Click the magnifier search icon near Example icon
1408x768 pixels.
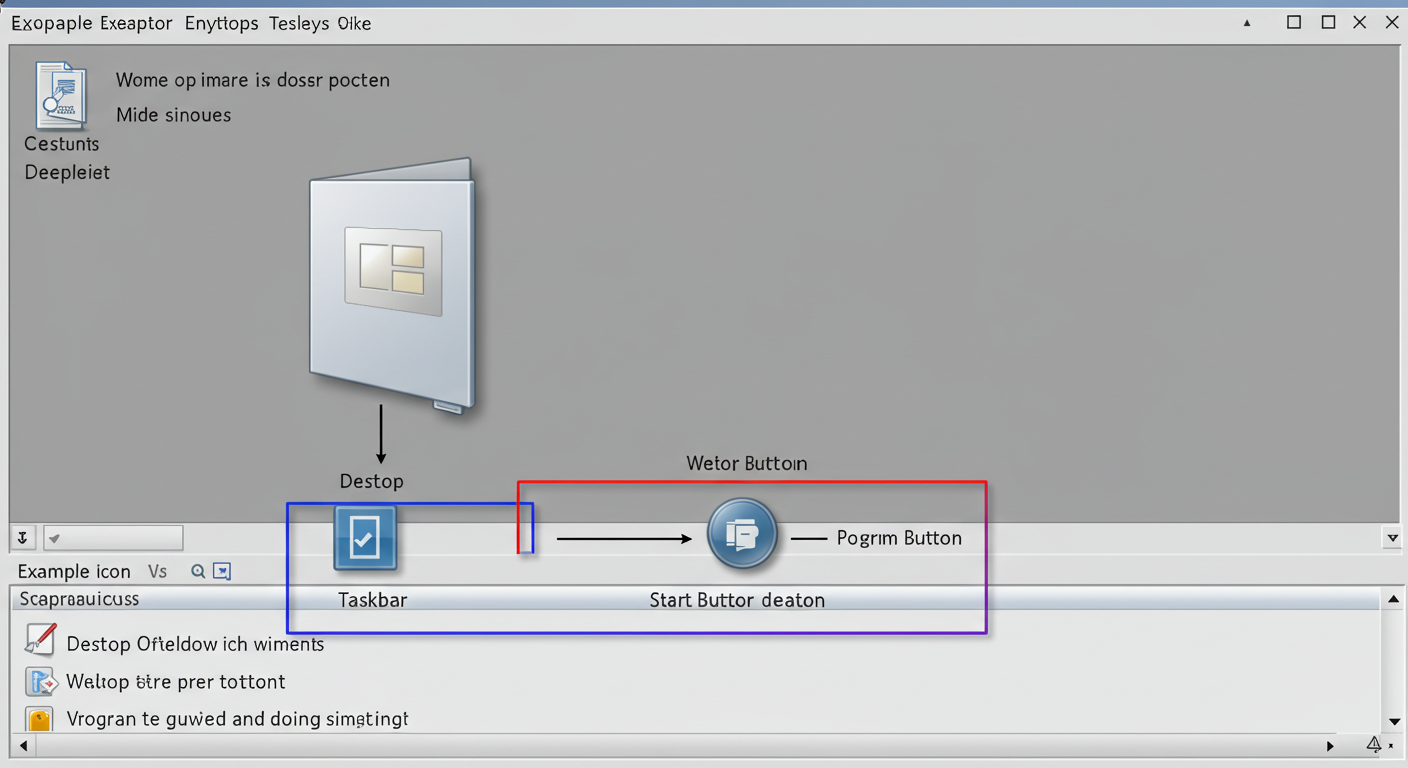196,571
